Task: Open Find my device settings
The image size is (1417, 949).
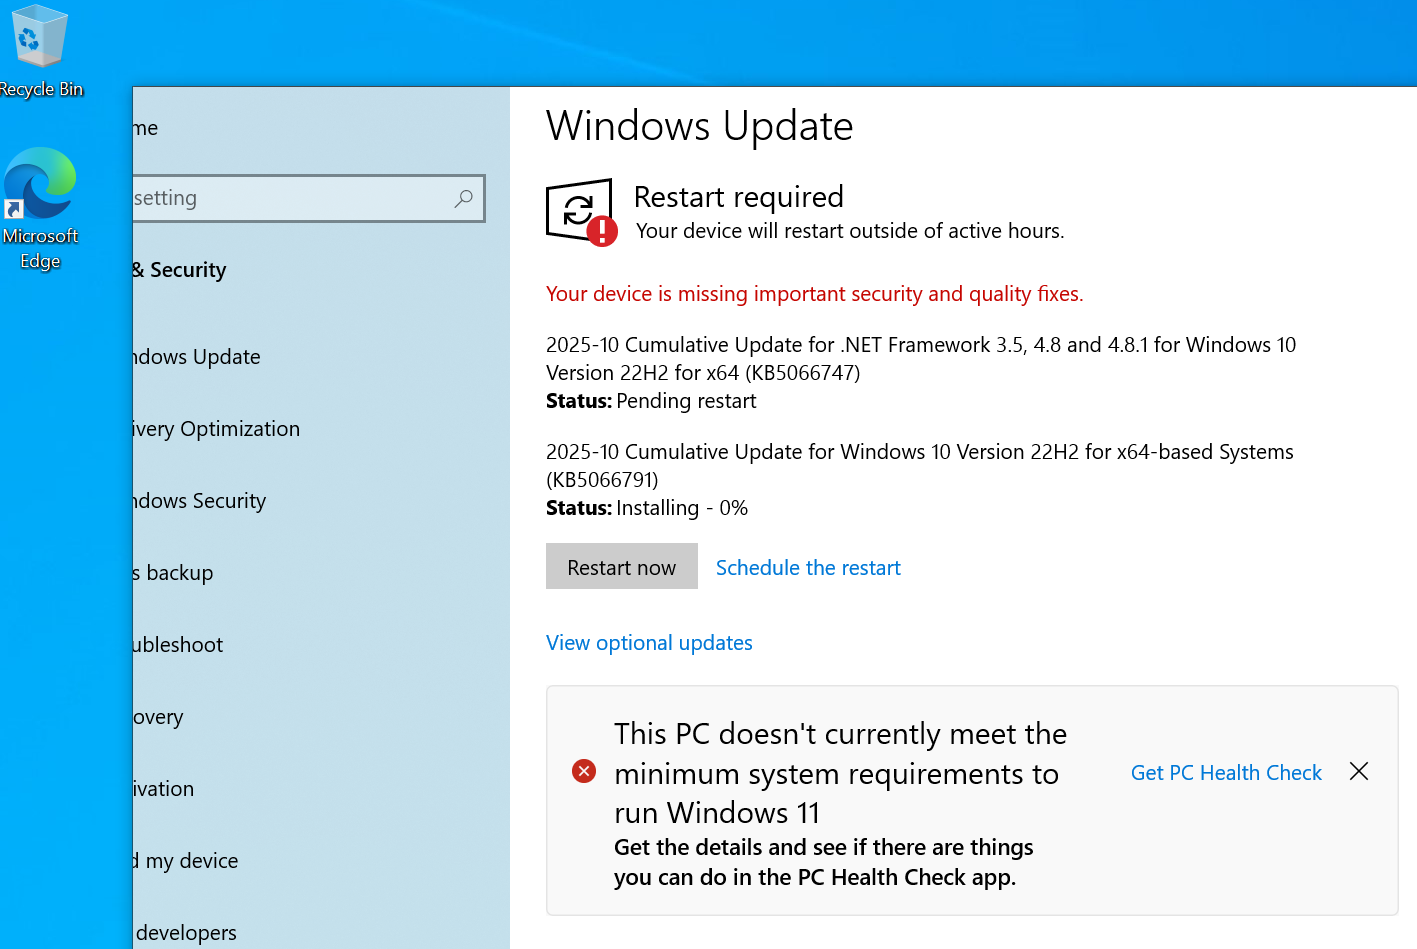Action: (x=188, y=861)
